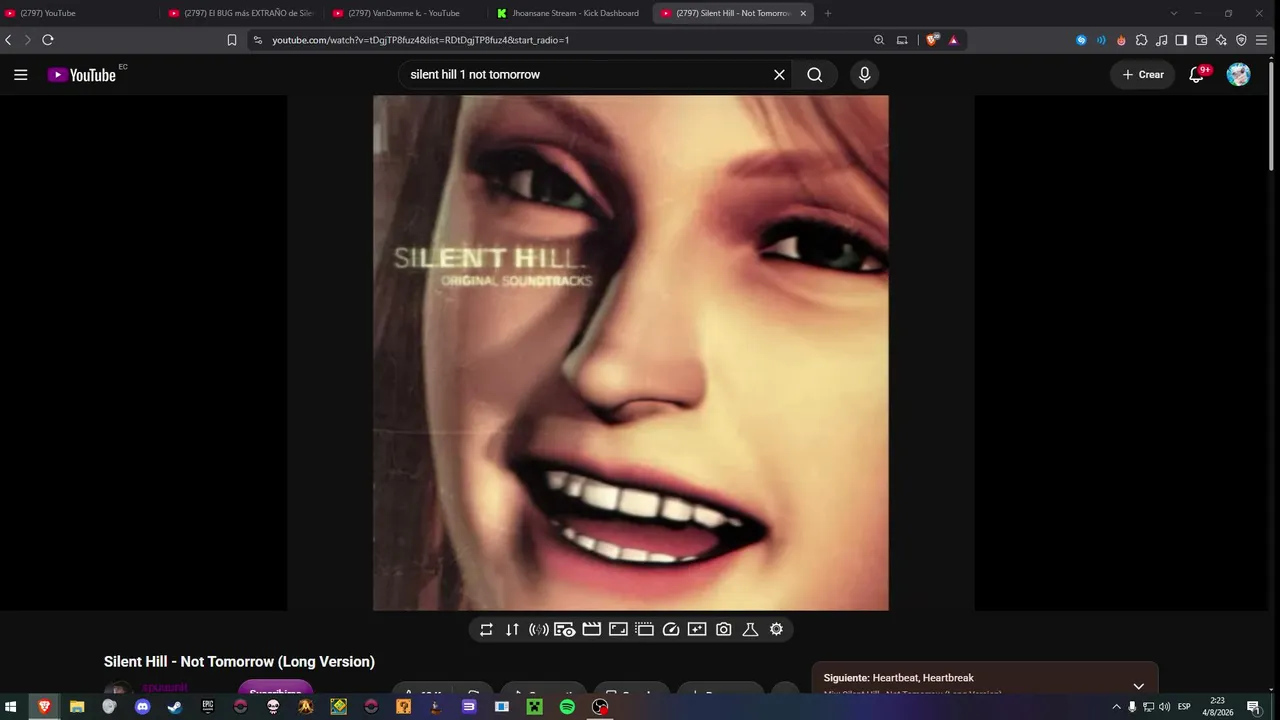Open the media control music note
The height and width of the screenshot is (720, 1280).
click(x=1161, y=40)
